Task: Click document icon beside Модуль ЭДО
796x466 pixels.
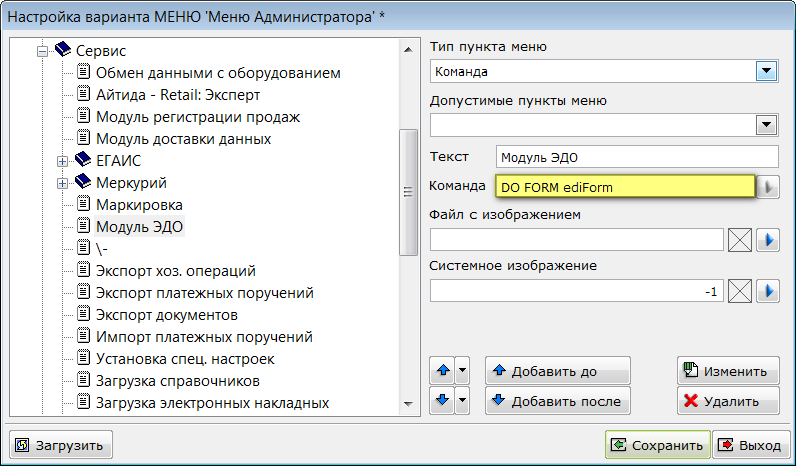Action: (84, 226)
